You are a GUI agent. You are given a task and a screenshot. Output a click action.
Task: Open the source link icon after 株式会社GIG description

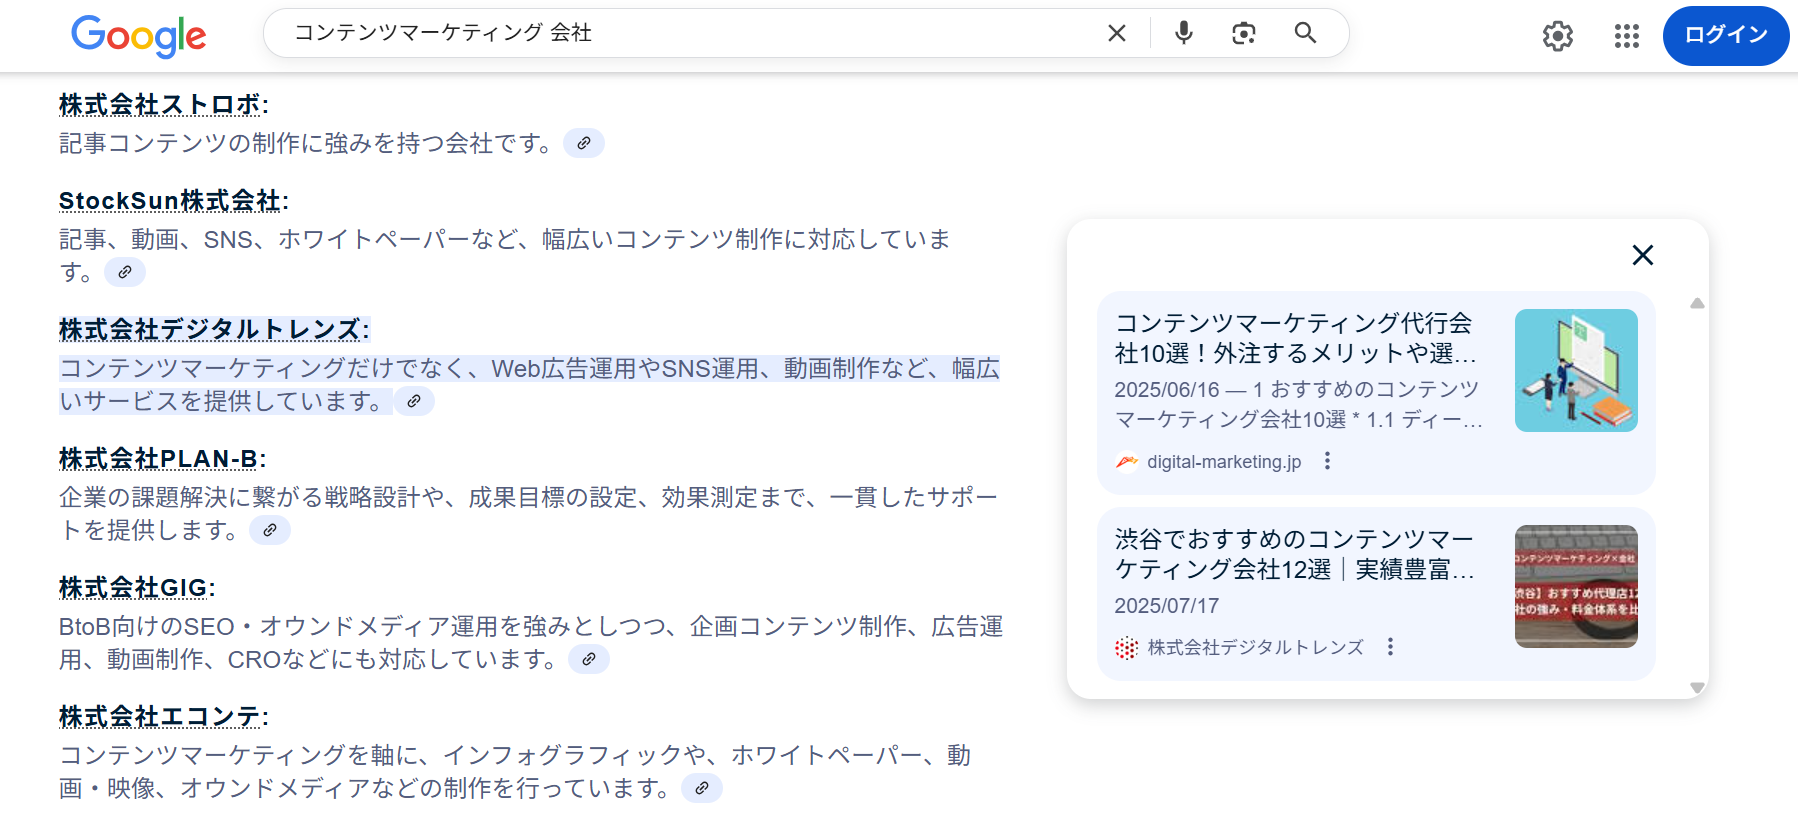coord(589,659)
